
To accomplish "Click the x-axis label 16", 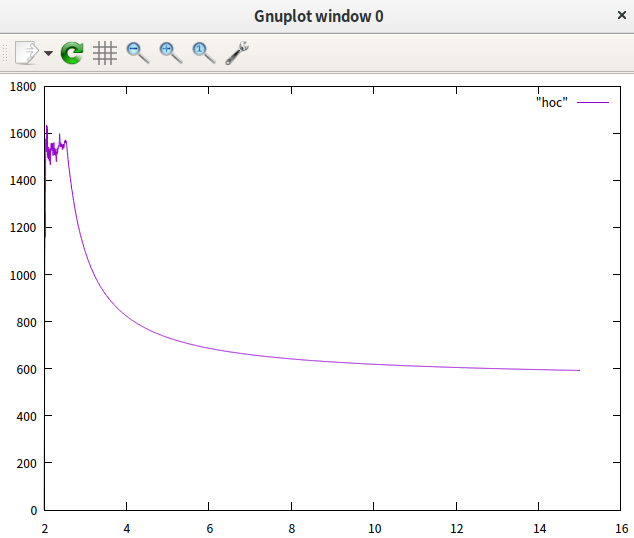I will pos(622,529).
